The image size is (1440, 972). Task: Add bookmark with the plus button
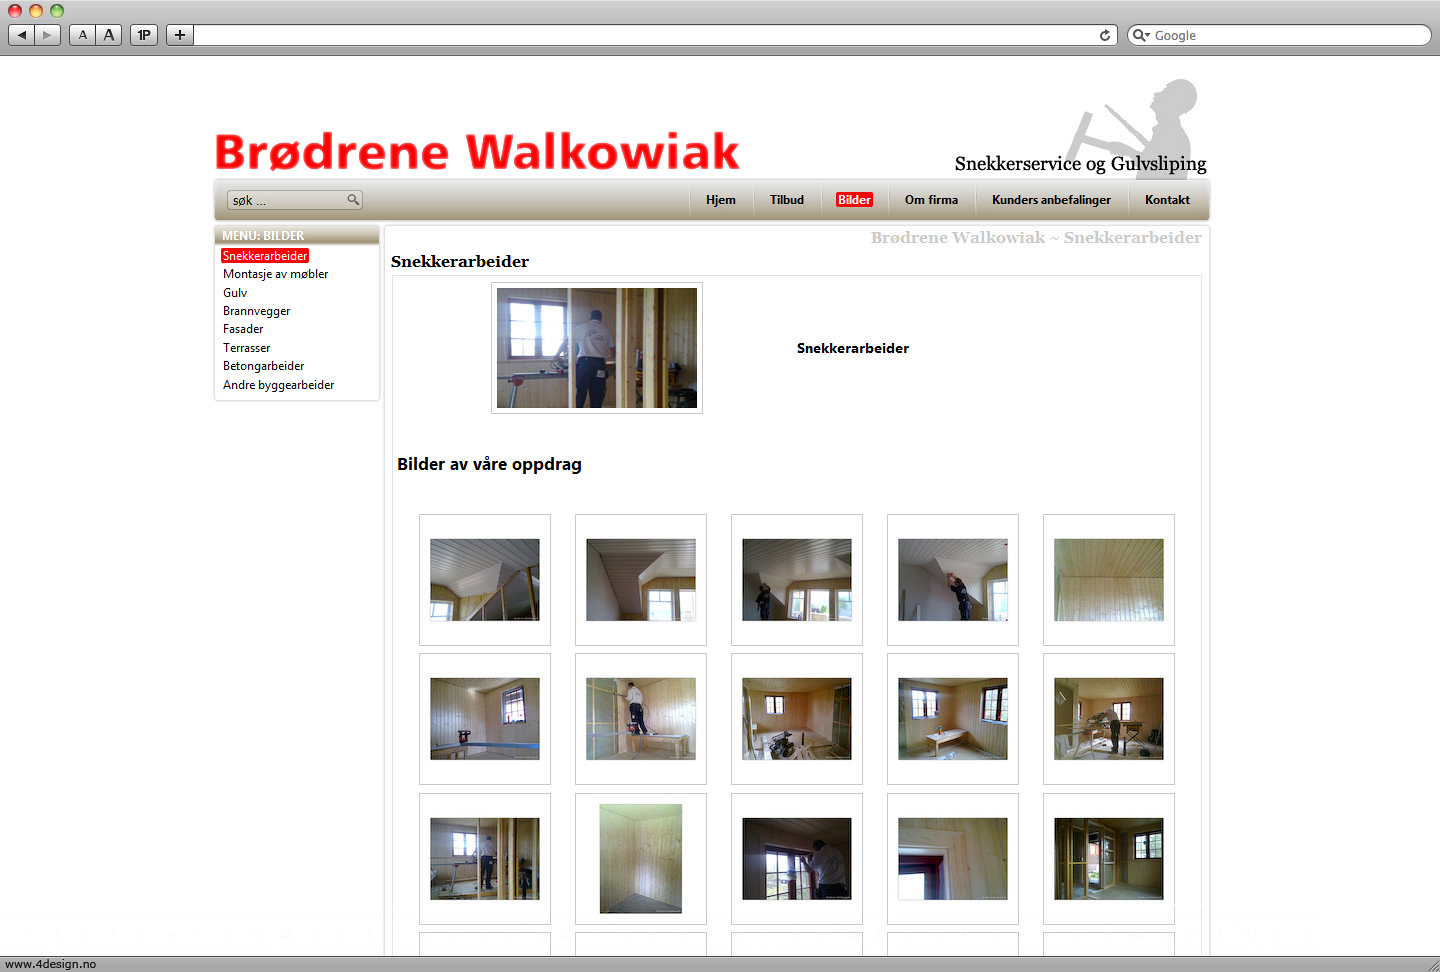tap(180, 35)
